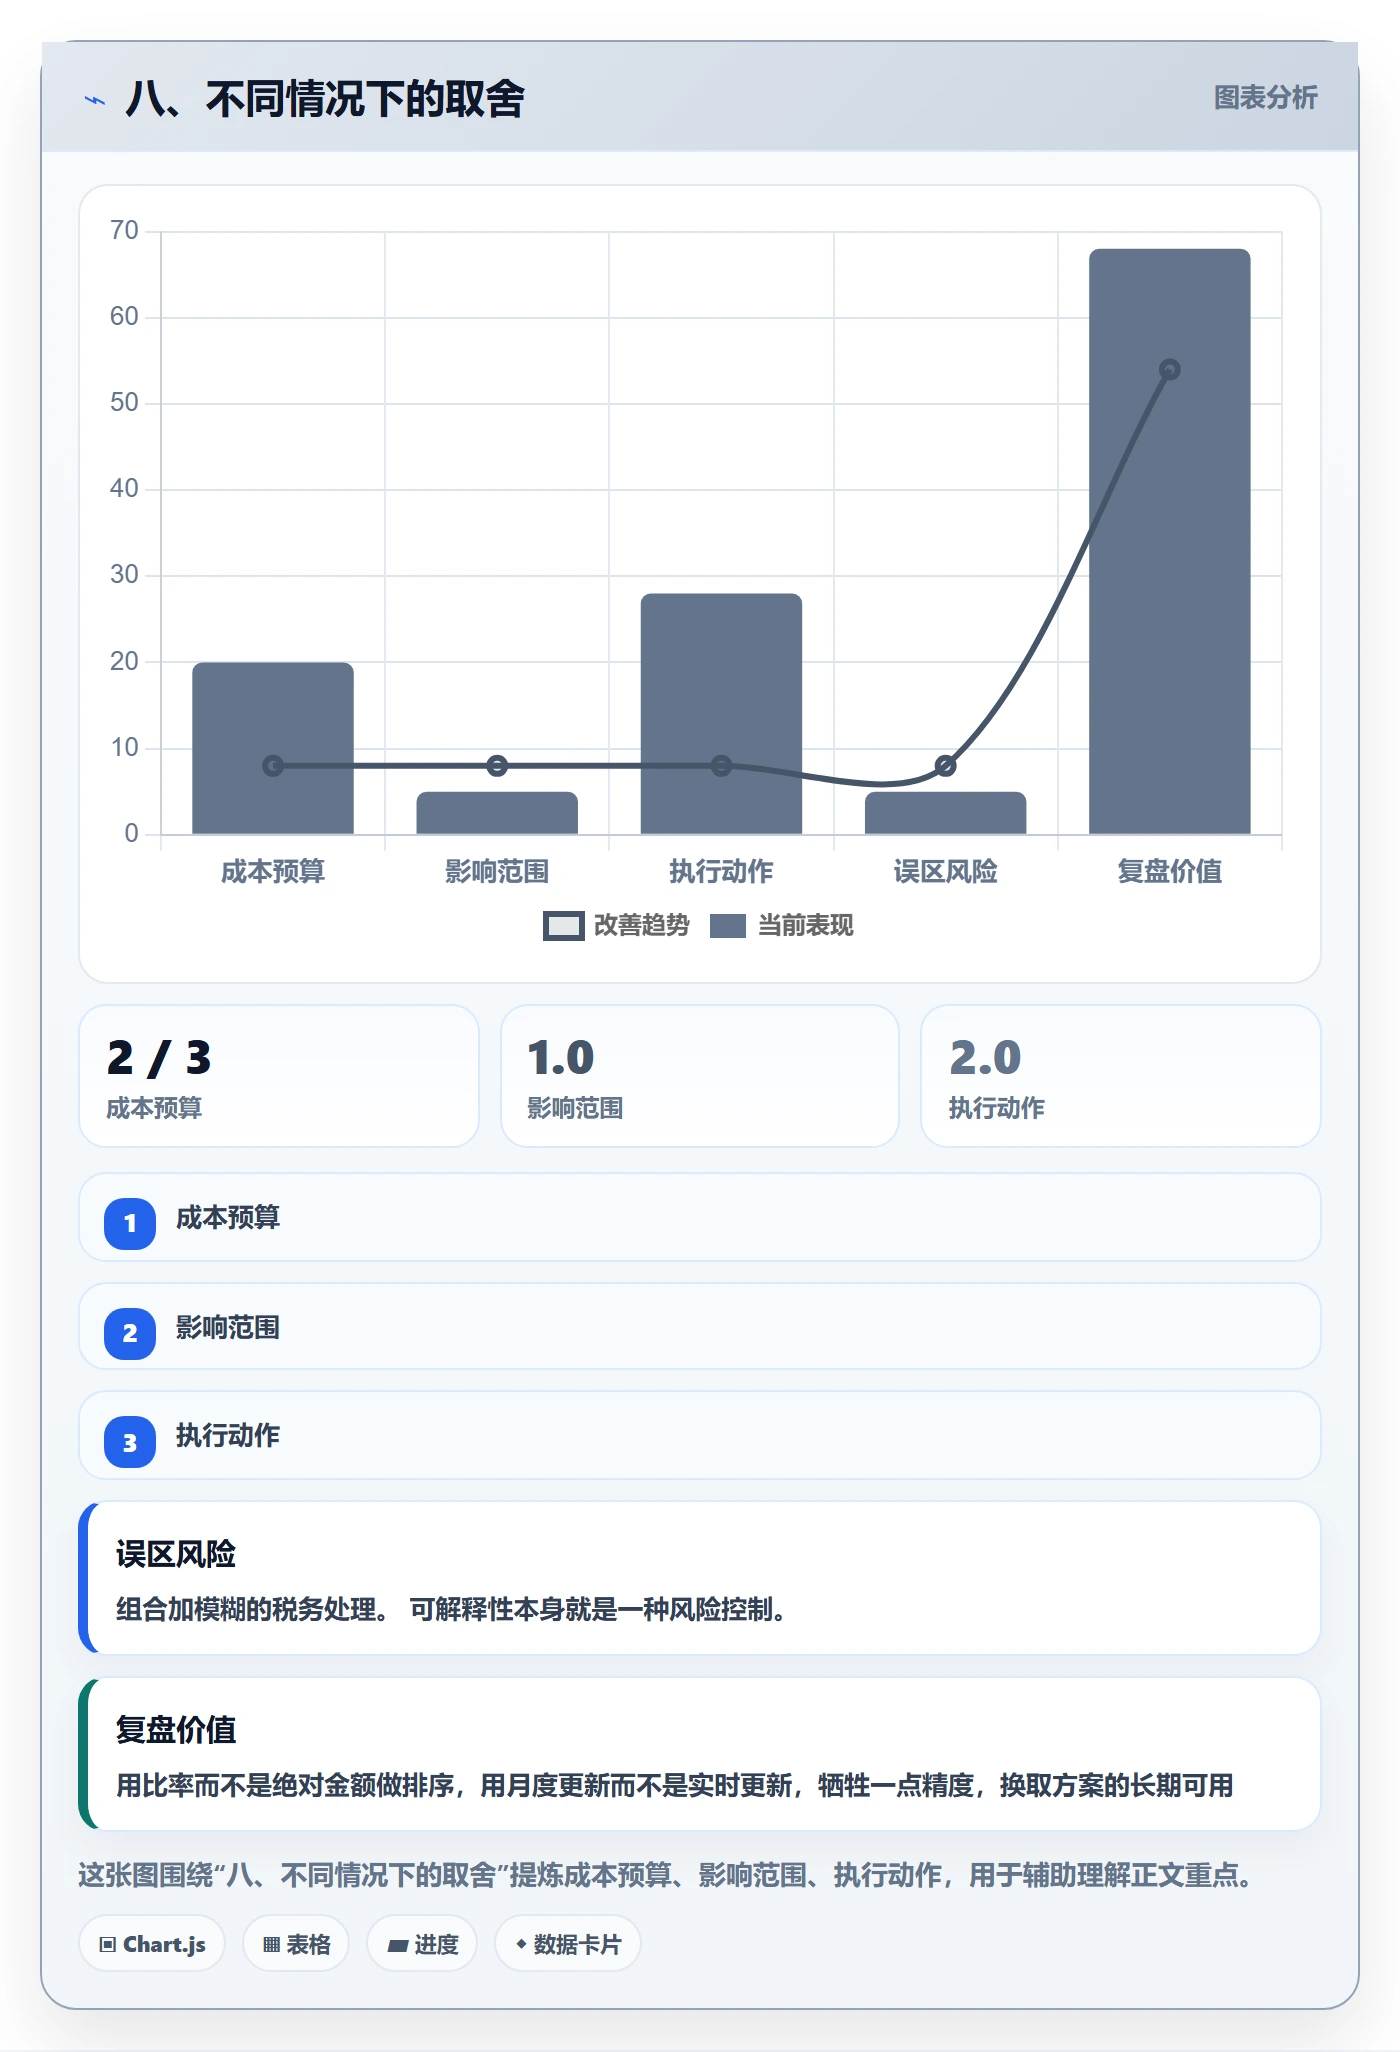Open the 1.0 影响范围 stat card

pyautogui.click(x=700, y=1076)
